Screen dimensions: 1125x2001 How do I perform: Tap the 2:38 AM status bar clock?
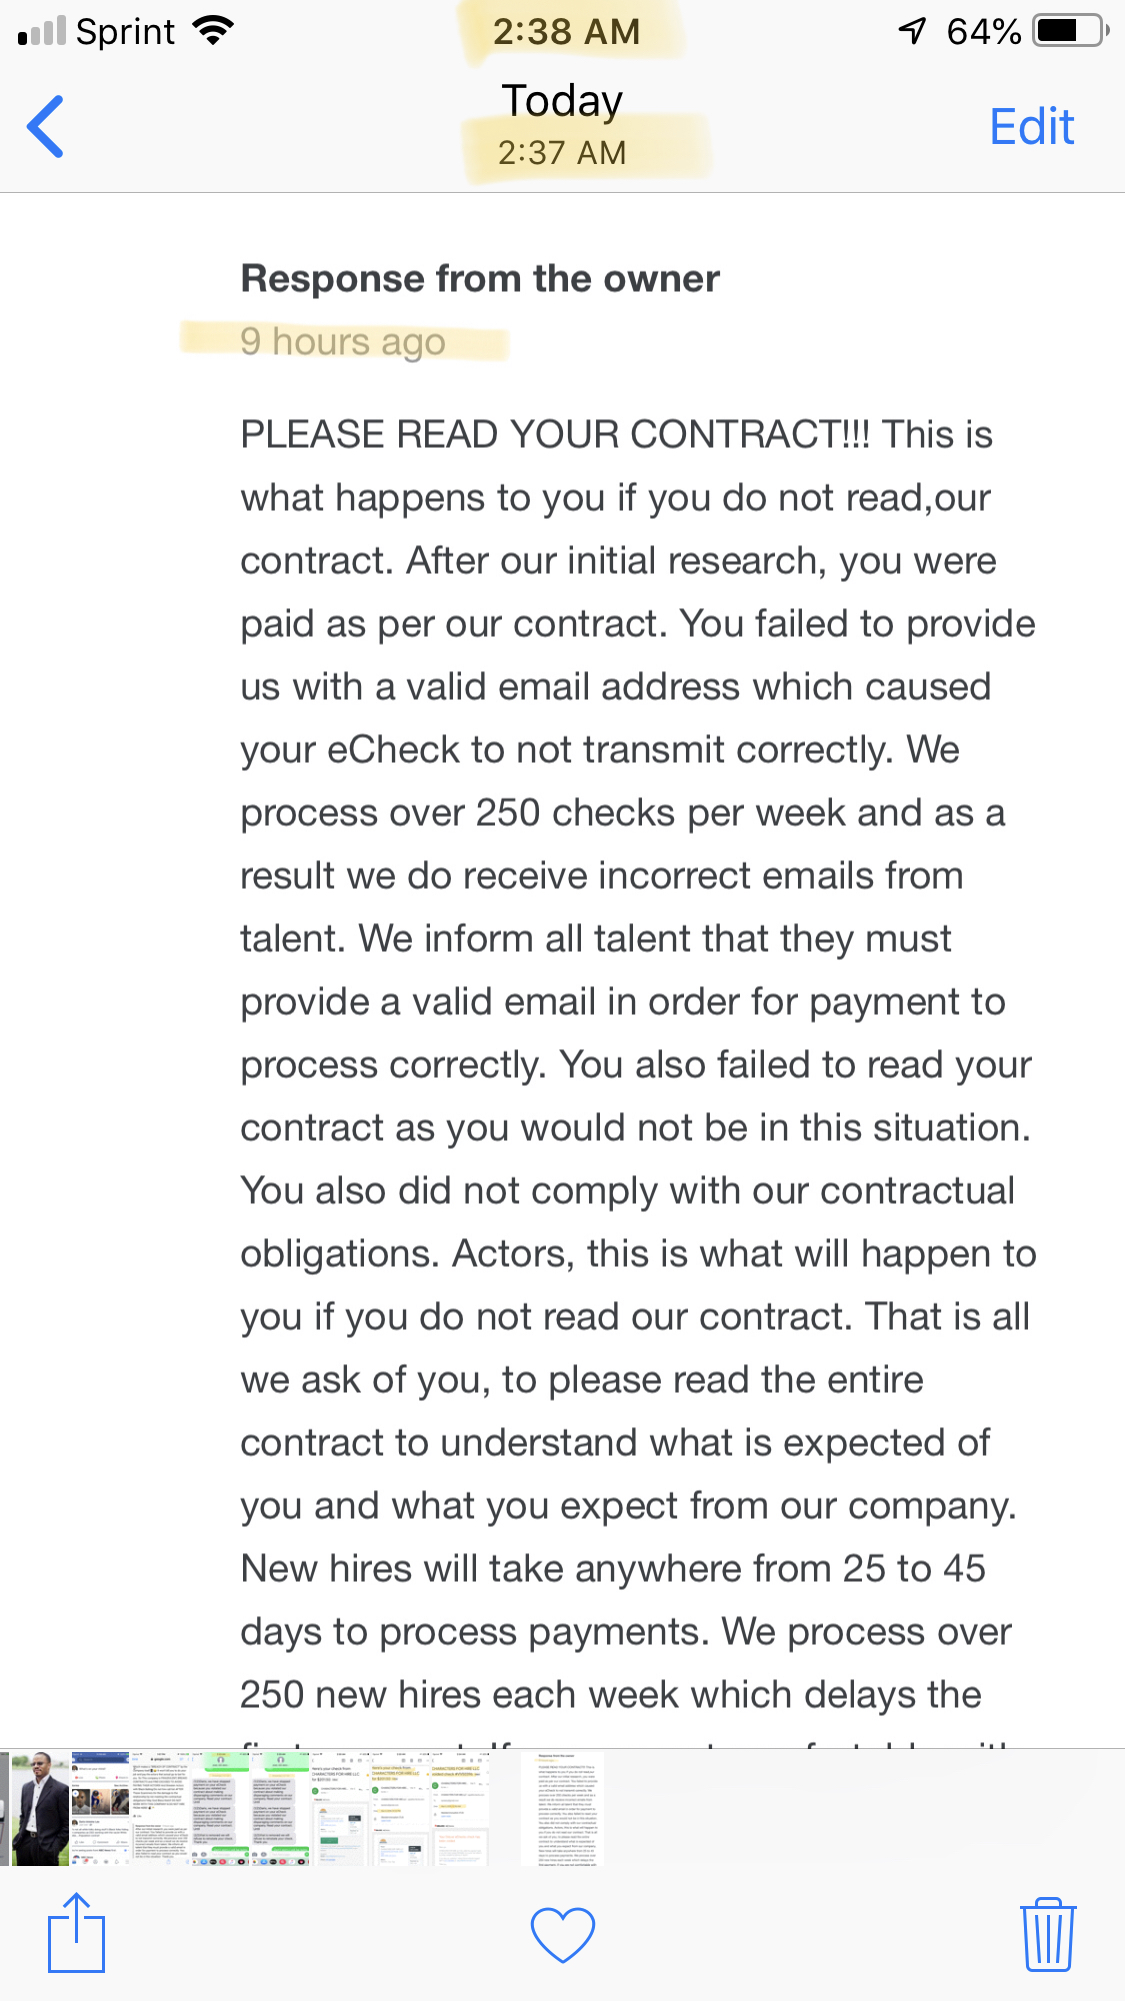(566, 31)
